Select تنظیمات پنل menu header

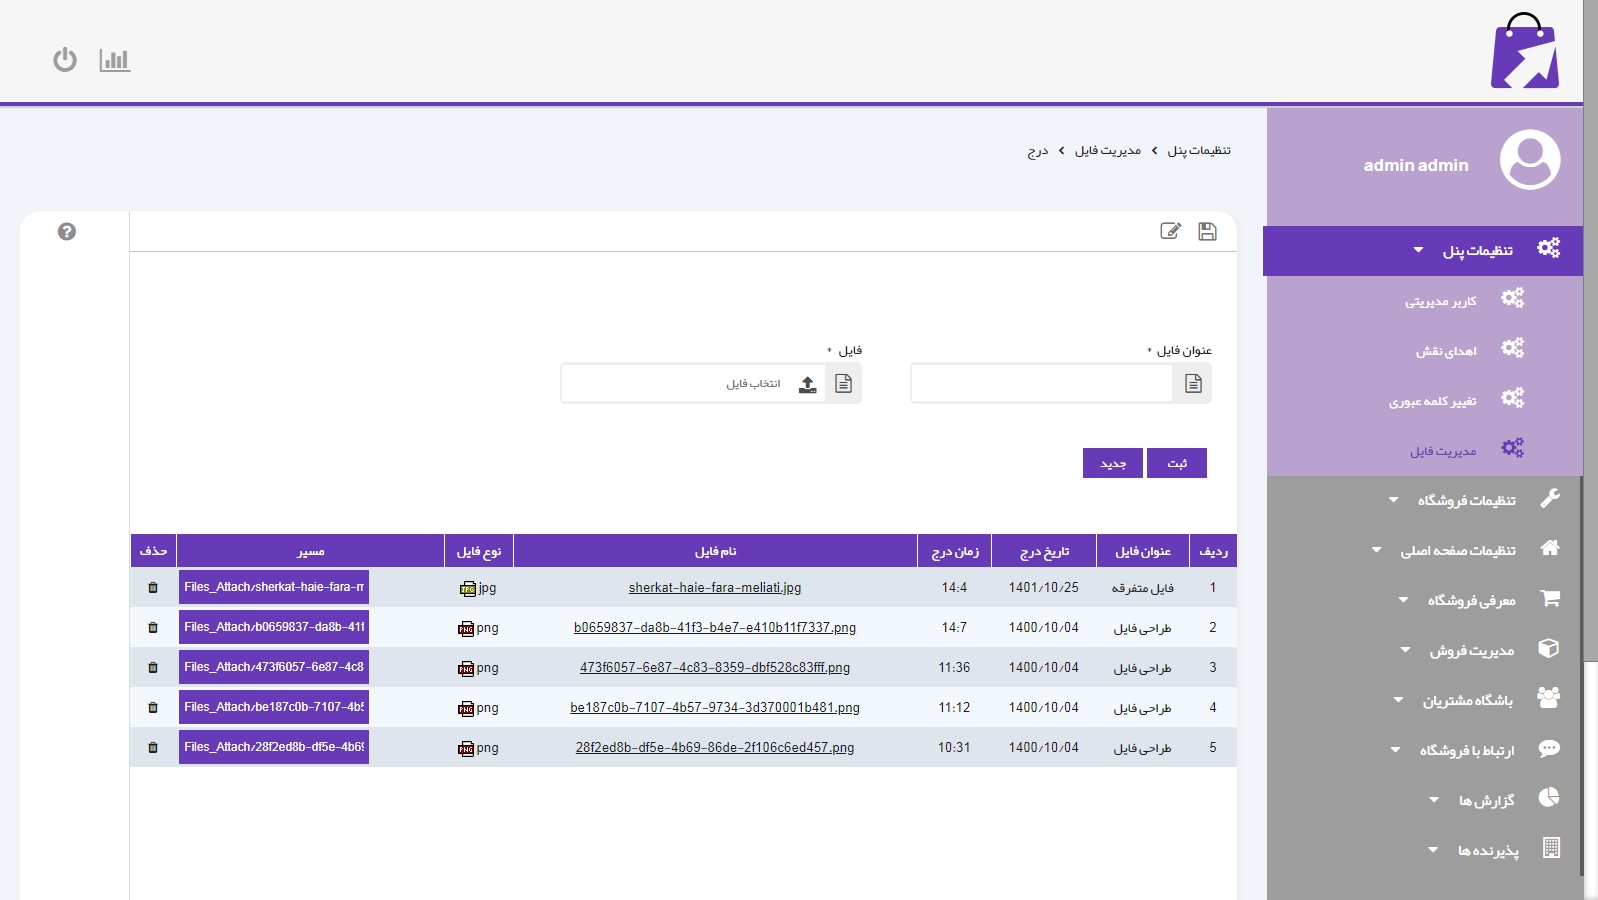1423,251
